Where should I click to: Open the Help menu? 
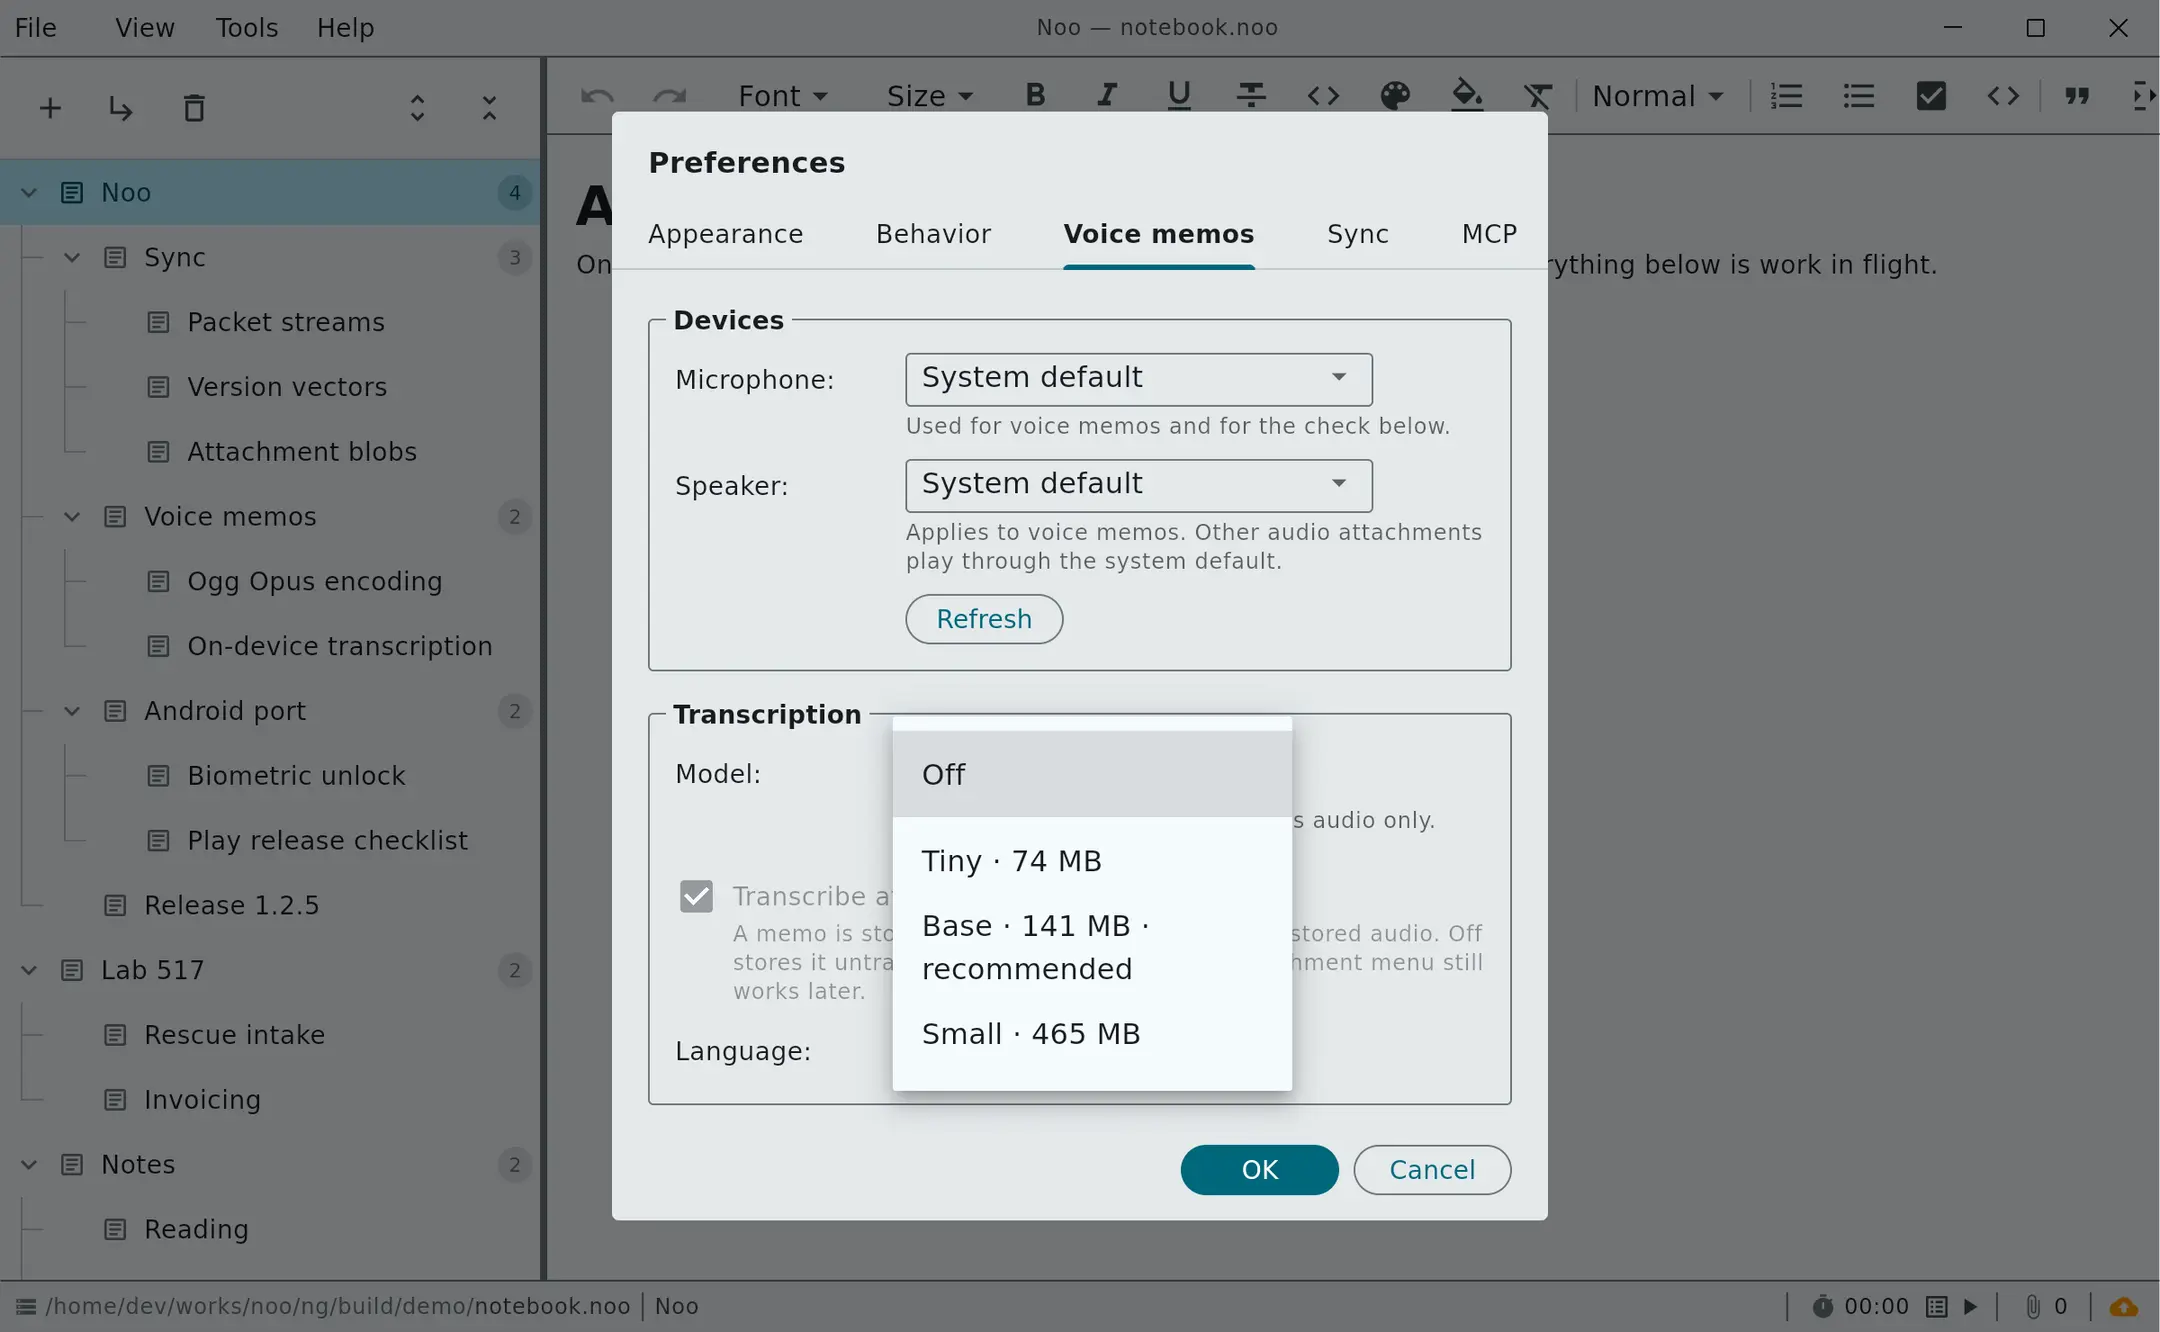pos(345,27)
